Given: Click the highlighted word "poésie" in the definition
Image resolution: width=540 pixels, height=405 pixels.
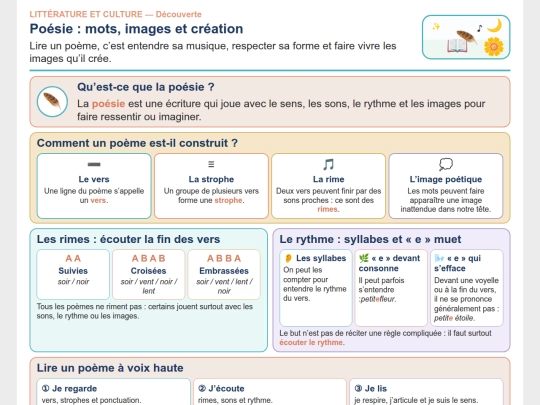Looking at the screenshot, I should coord(108,104).
